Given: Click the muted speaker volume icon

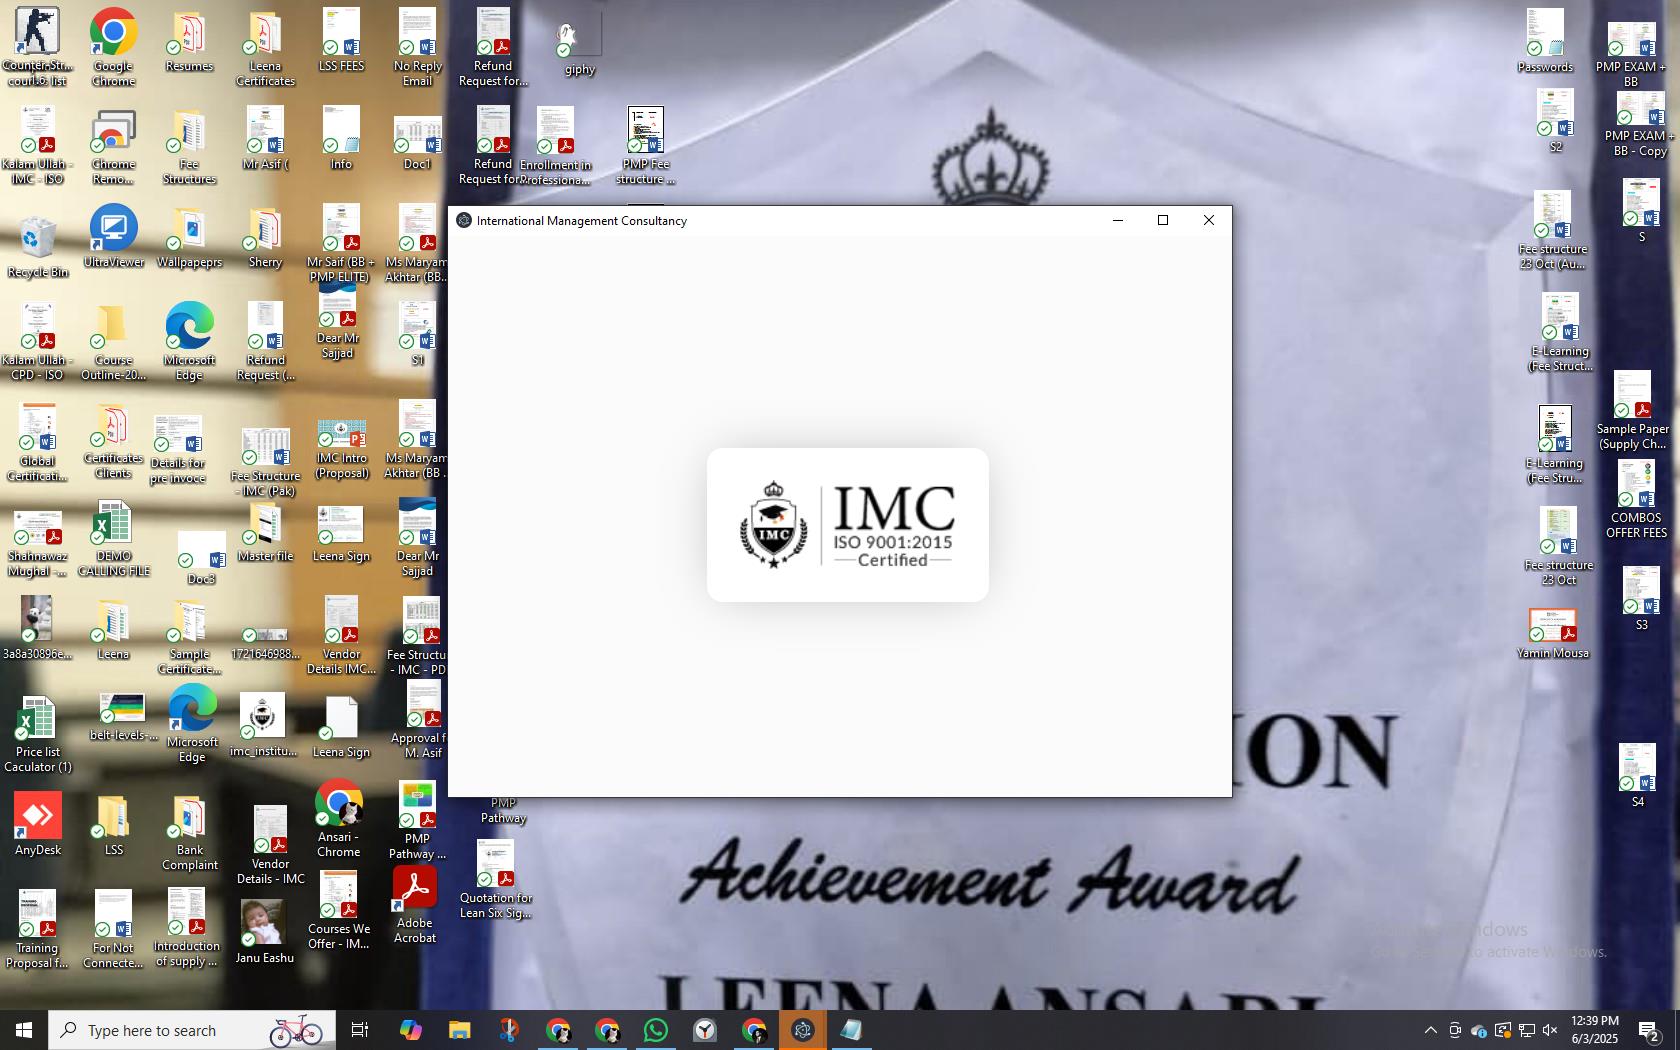Looking at the screenshot, I should click(x=1550, y=1030).
